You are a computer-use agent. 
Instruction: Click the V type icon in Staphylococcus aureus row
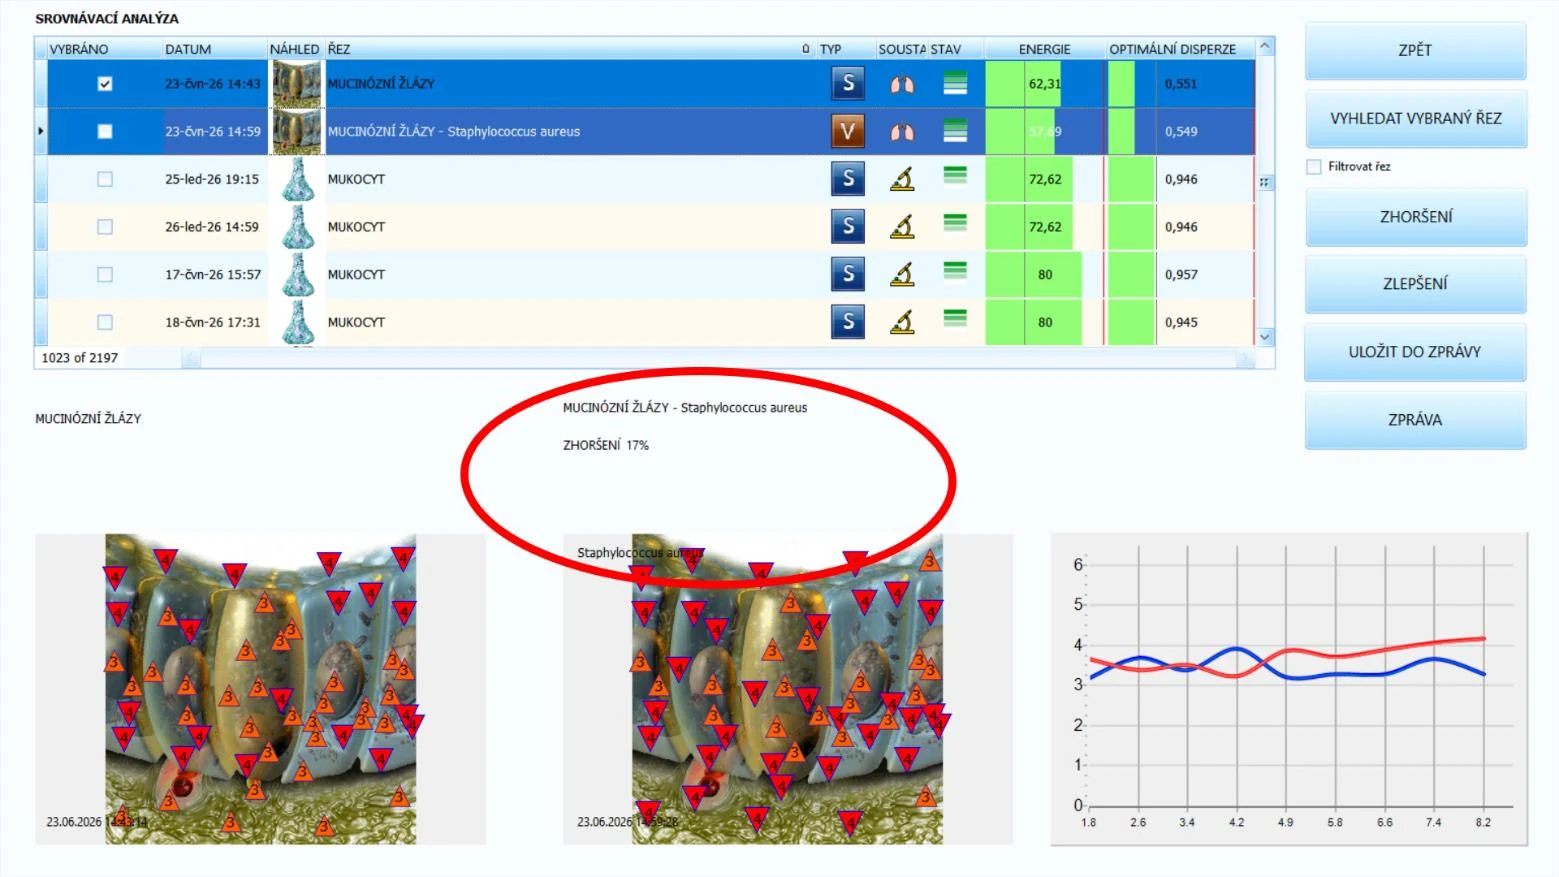click(x=848, y=131)
